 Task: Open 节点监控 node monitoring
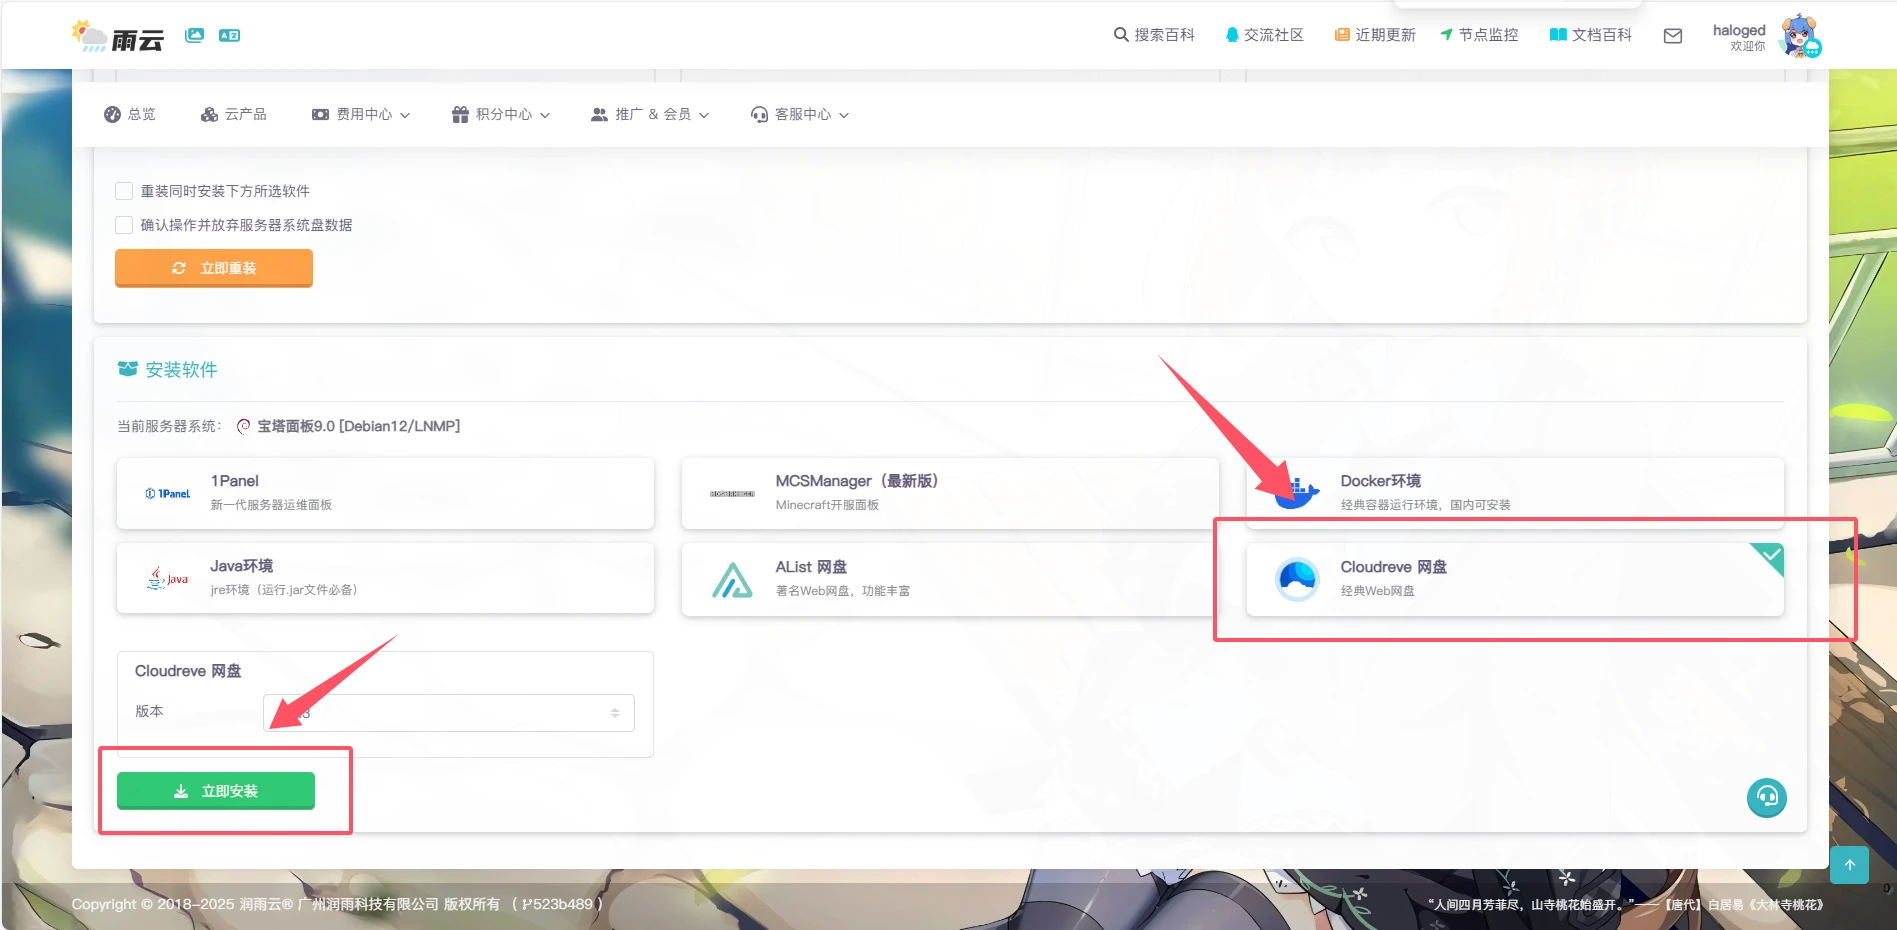coord(1479,35)
